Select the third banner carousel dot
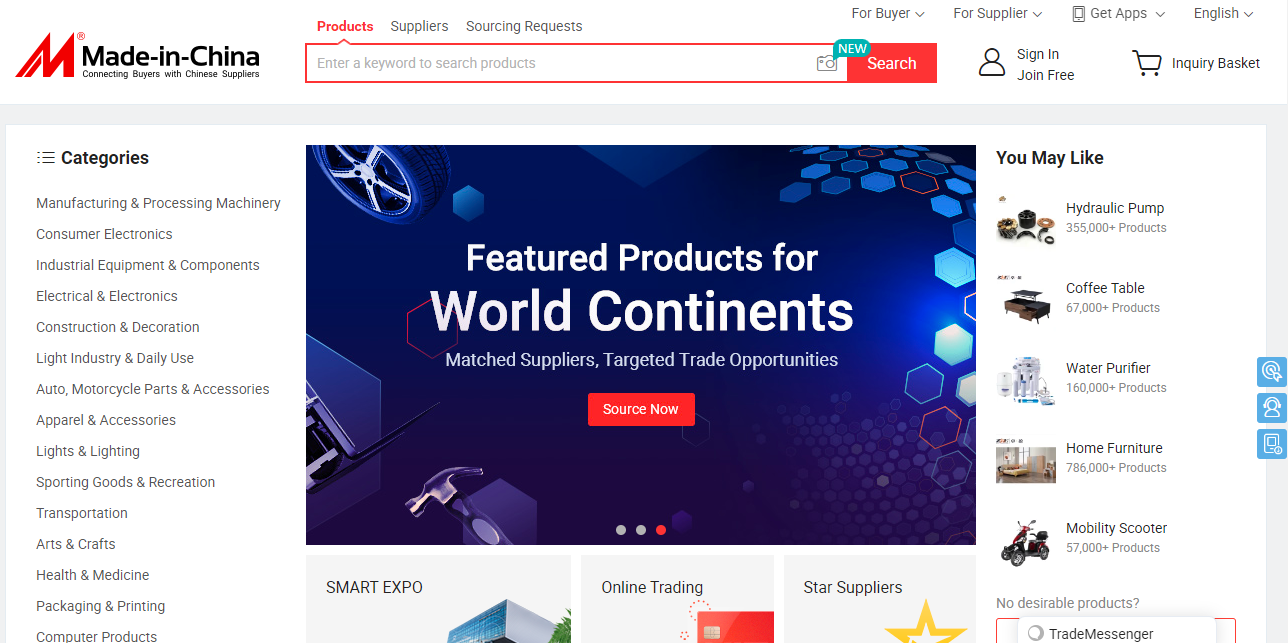The image size is (1288, 643). pyautogui.click(x=661, y=530)
